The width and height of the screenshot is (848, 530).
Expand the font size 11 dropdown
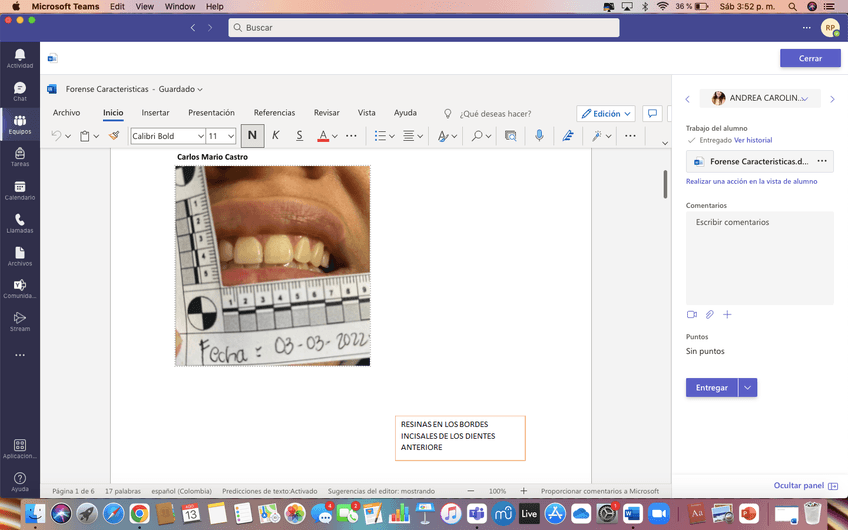pyautogui.click(x=231, y=136)
